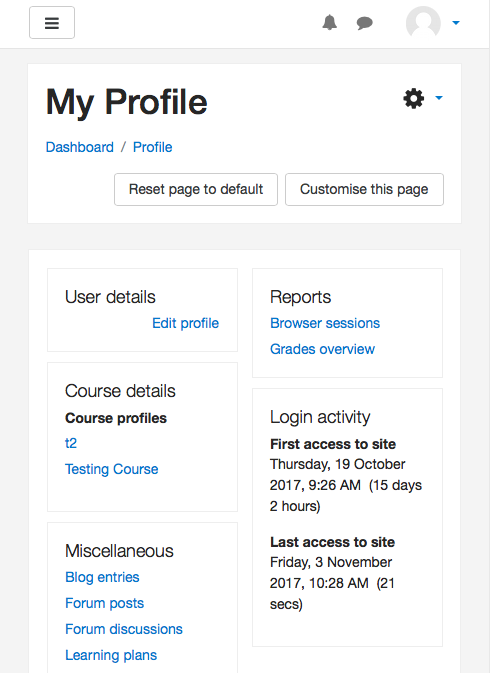
Task: Open Grades overview report
Action: click(x=322, y=349)
